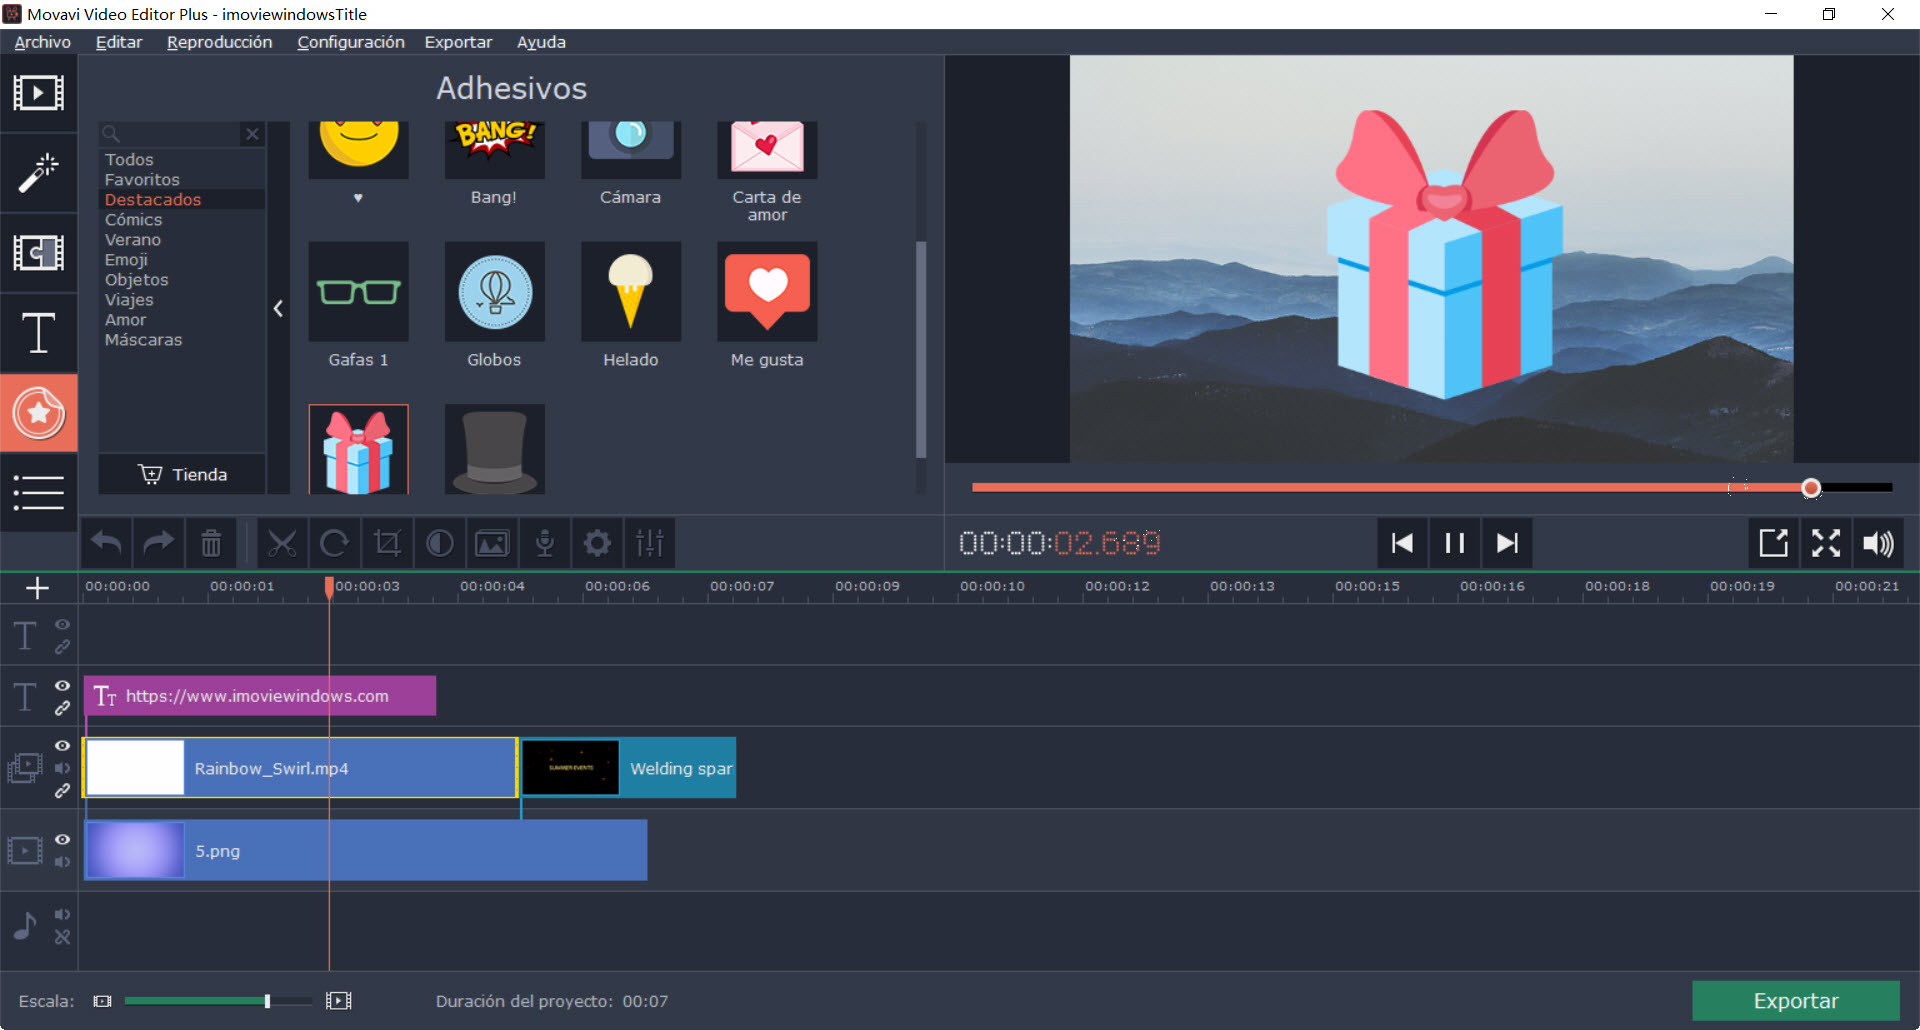Hide the Rainbow_Swirl.mp4 overlay track
1920x1030 pixels.
coord(62,746)
